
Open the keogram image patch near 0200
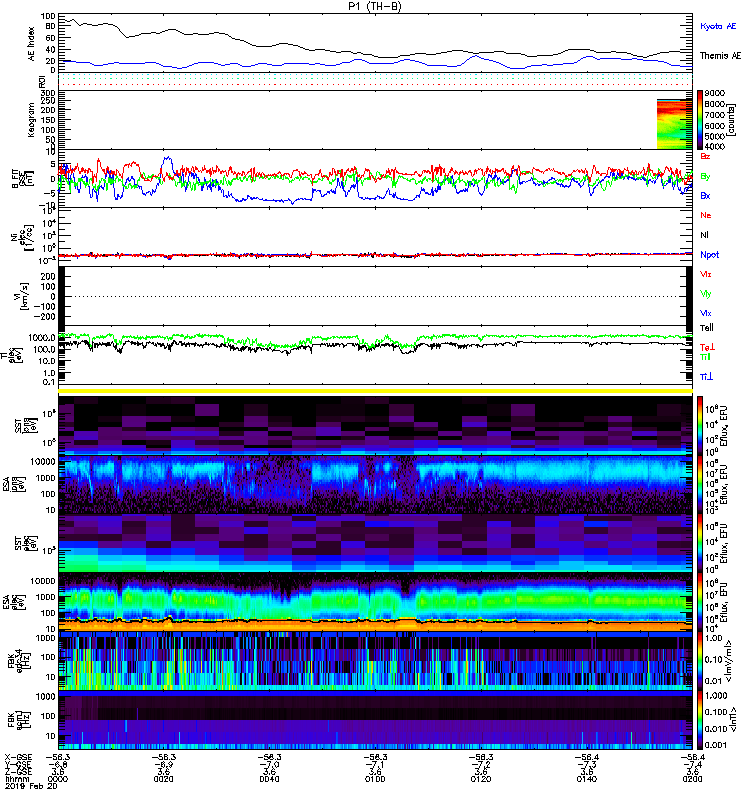[674, 124]
